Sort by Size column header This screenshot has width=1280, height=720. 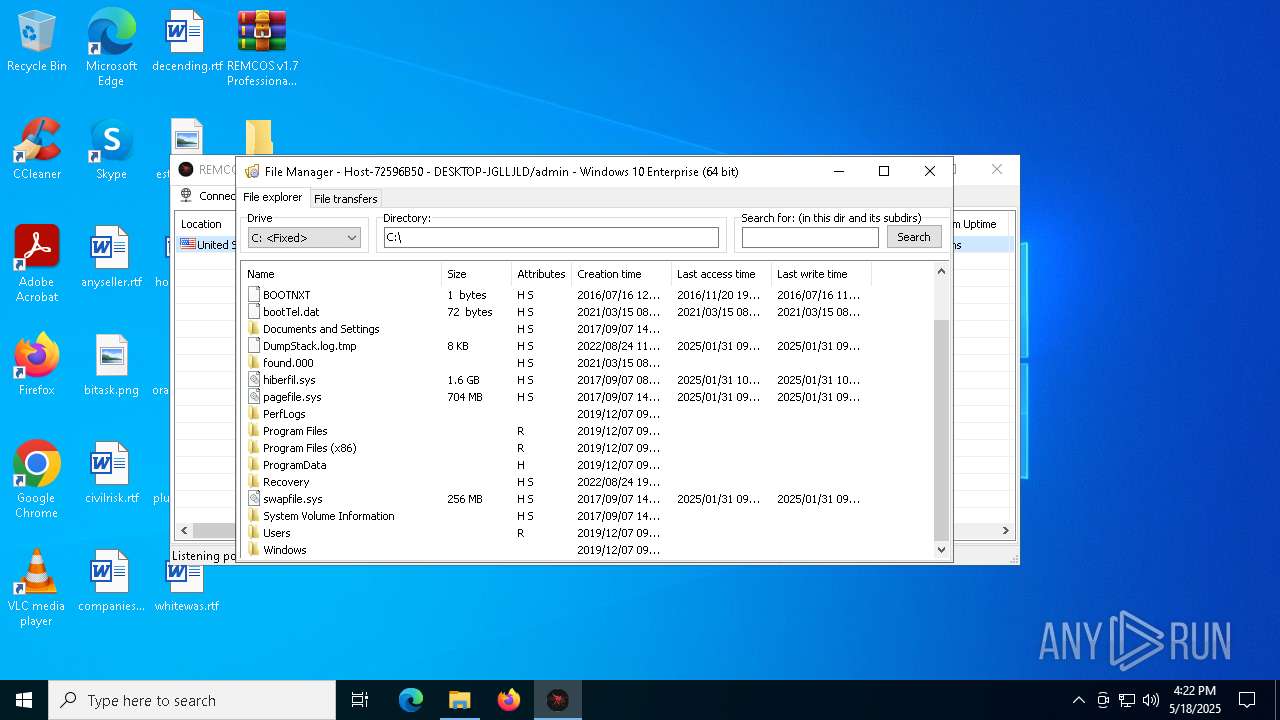click(x=476, y=274)
